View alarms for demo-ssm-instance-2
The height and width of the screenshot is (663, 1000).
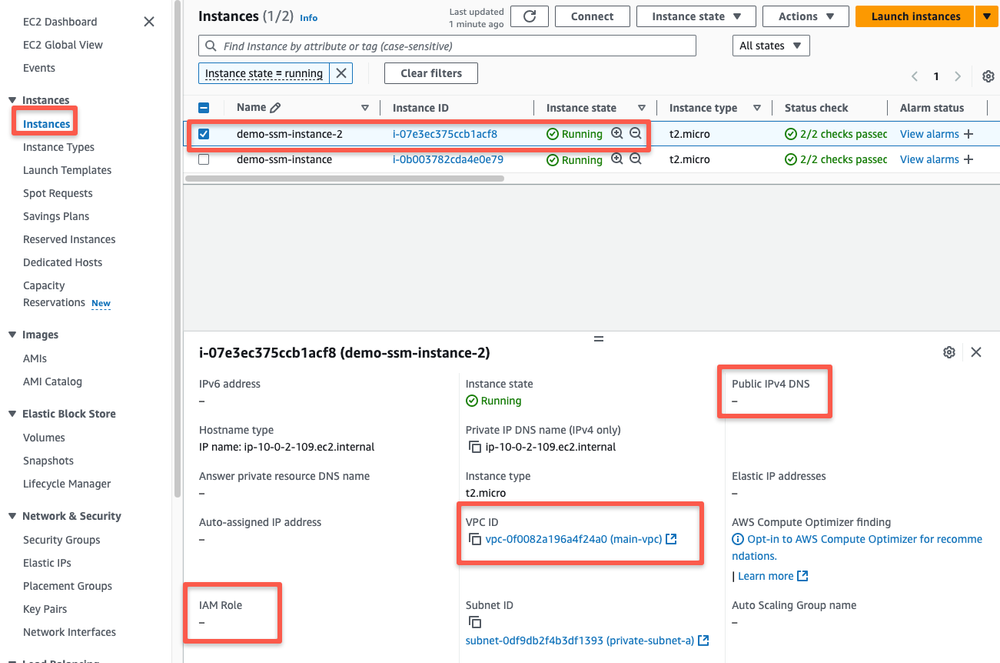[x=929, y=134]
